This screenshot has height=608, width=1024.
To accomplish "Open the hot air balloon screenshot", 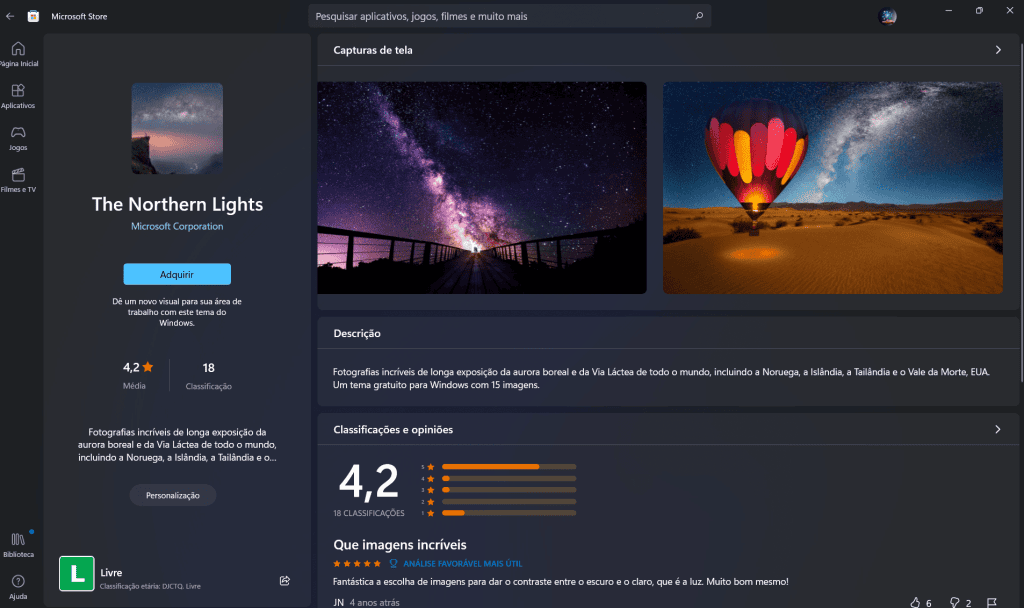I will (x=833, y=187).
